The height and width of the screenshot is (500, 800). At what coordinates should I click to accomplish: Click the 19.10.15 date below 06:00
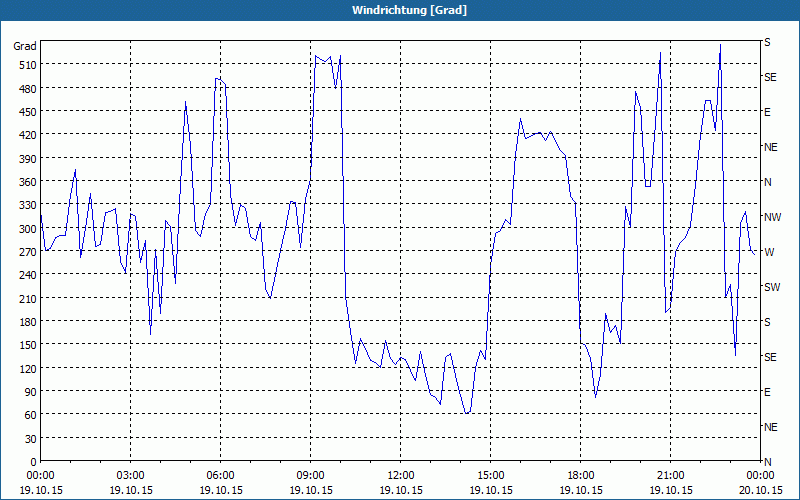coord(220,490)
